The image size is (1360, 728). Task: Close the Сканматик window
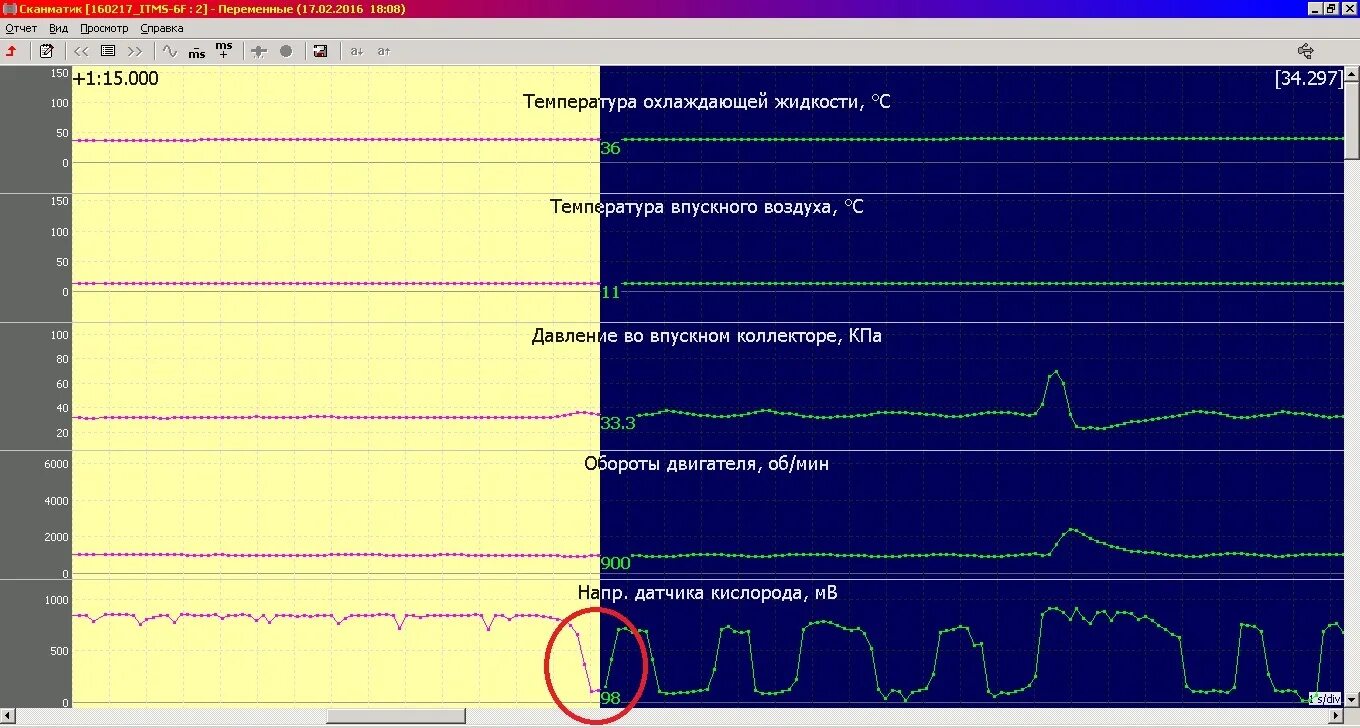pos(1348,9)
